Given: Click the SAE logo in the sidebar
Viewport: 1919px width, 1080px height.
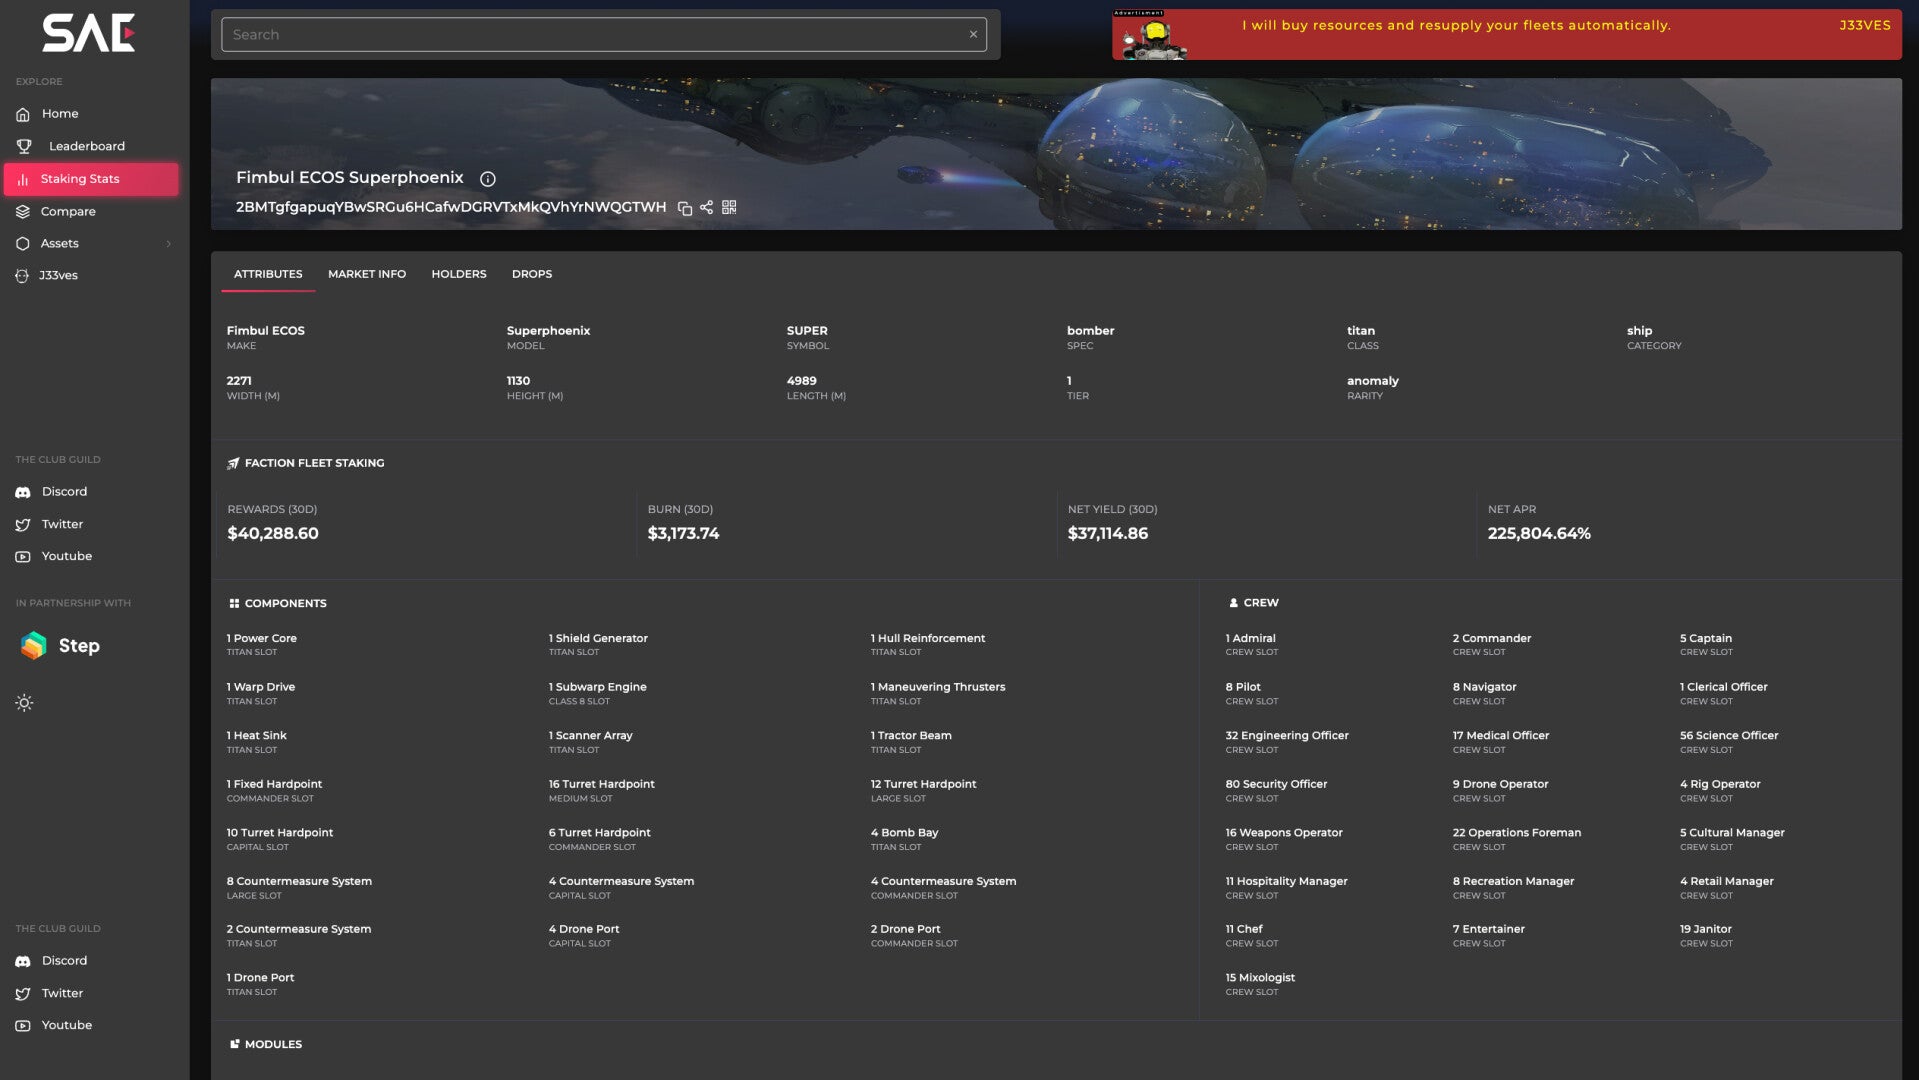Looking at the screenshot, I should coord(88,33).
